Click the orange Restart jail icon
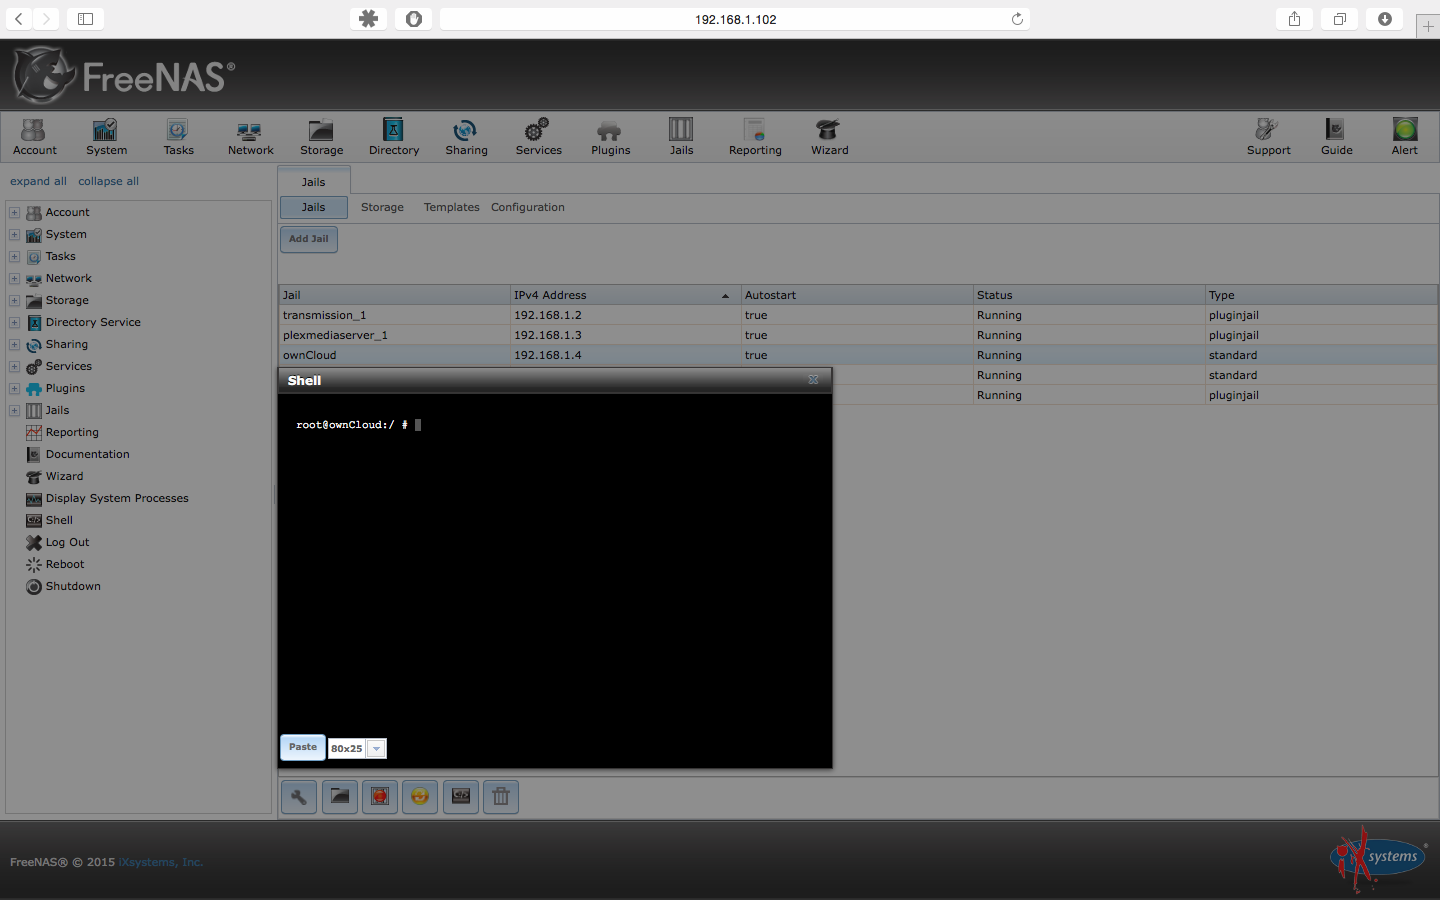Image resolution: width=1440 pixels, height=900 pixels. coord(420,797)
